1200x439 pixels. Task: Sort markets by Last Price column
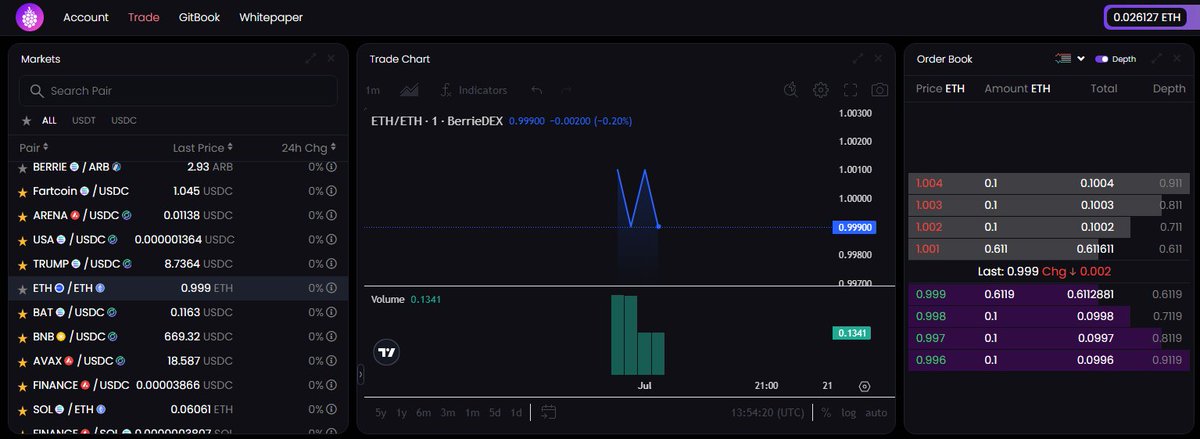(x=203, y=147)
